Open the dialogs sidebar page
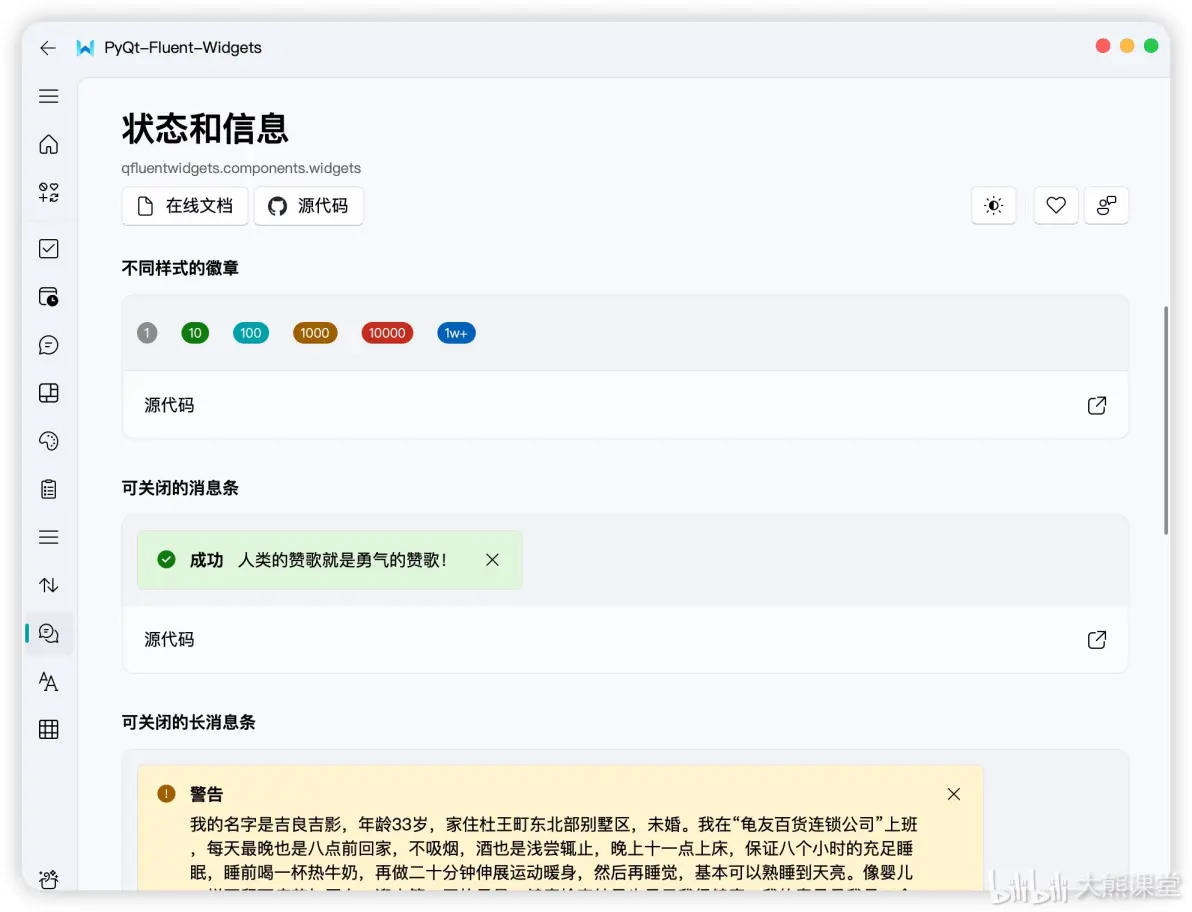Screen dimensions: 1192x912 (49, 345)
